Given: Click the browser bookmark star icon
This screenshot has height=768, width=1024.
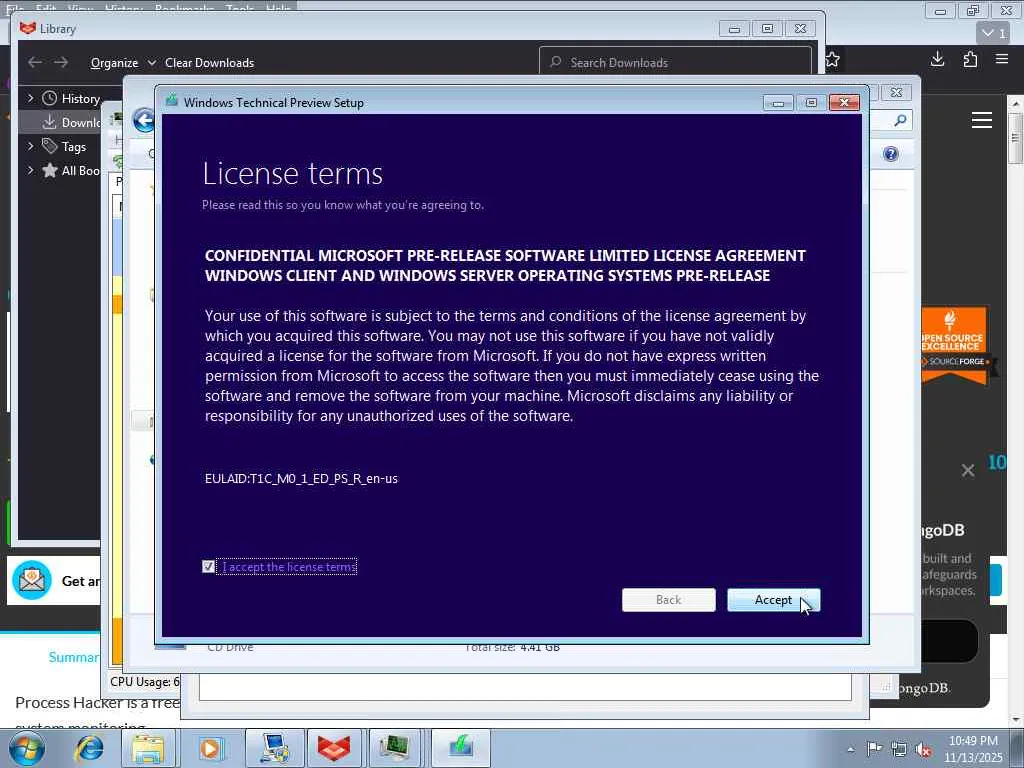Looking at the screenshot, I should (x=833, y=60).
